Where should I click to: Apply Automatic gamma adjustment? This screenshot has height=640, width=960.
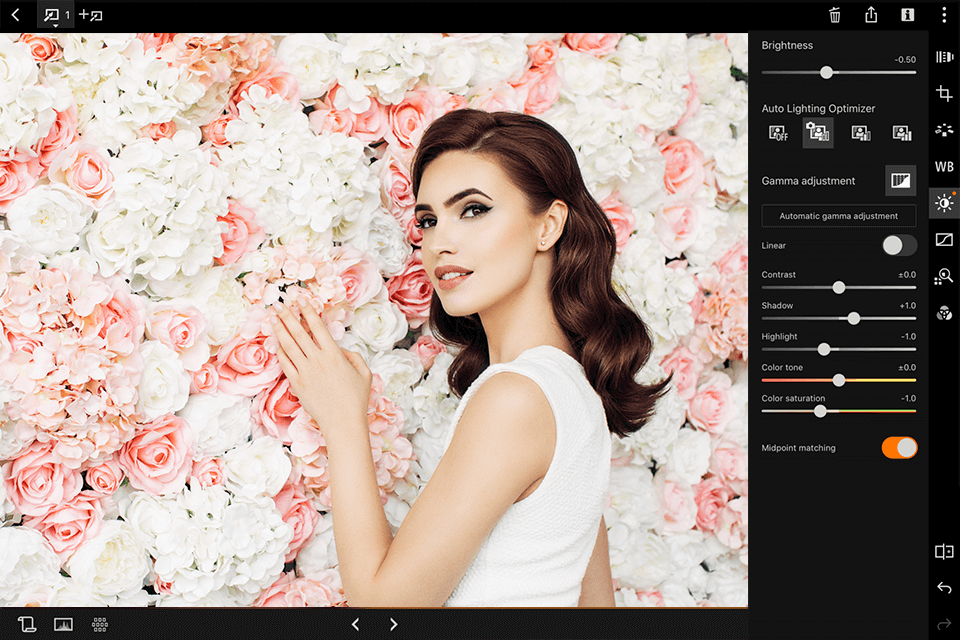[838, 215]
